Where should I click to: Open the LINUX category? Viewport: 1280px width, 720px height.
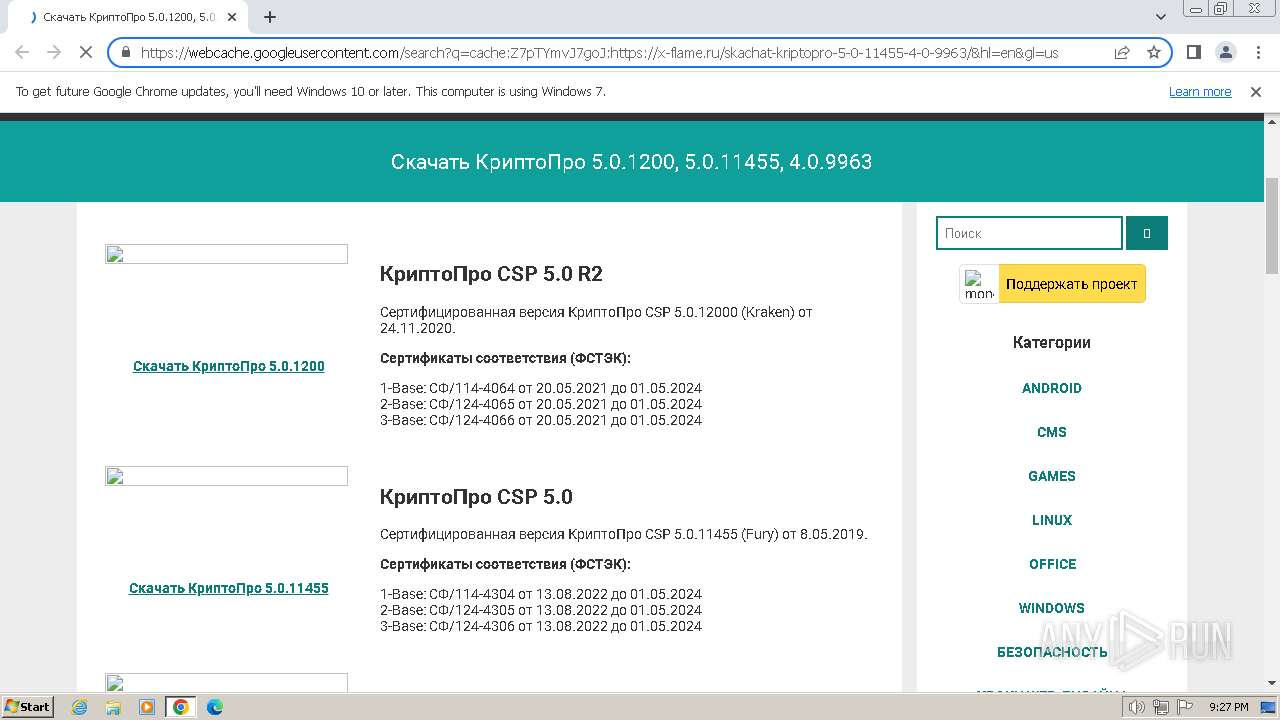point(1052,520)
